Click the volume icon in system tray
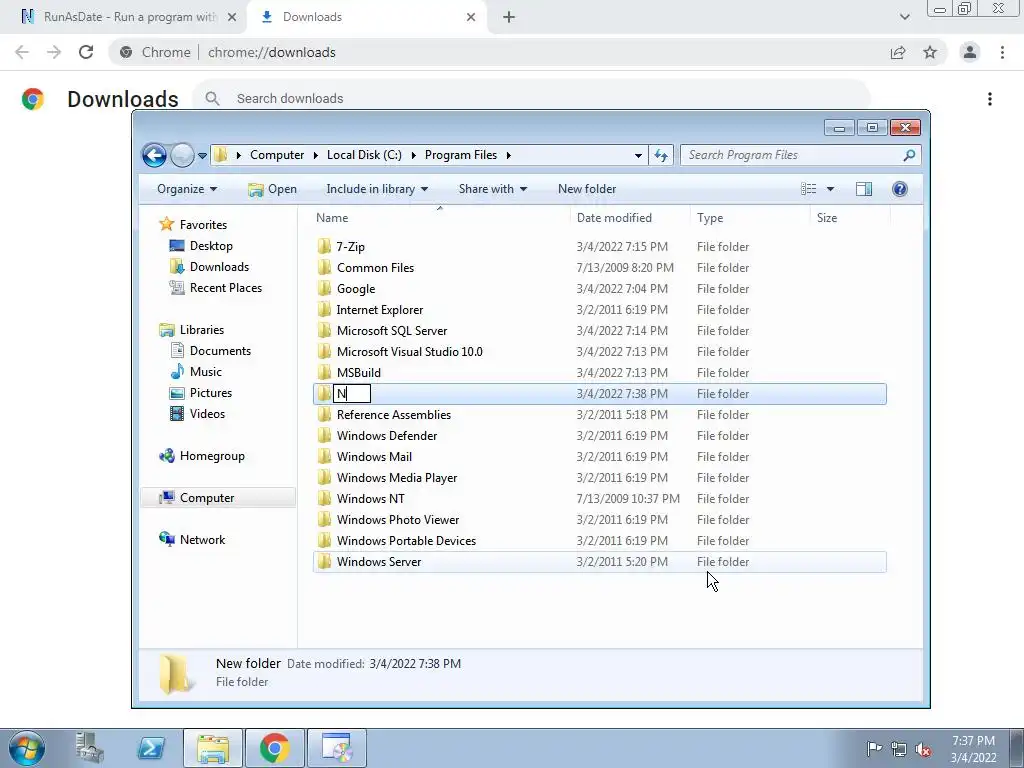Viewport: 1024px width, 768px height. [x=923, y=749]
